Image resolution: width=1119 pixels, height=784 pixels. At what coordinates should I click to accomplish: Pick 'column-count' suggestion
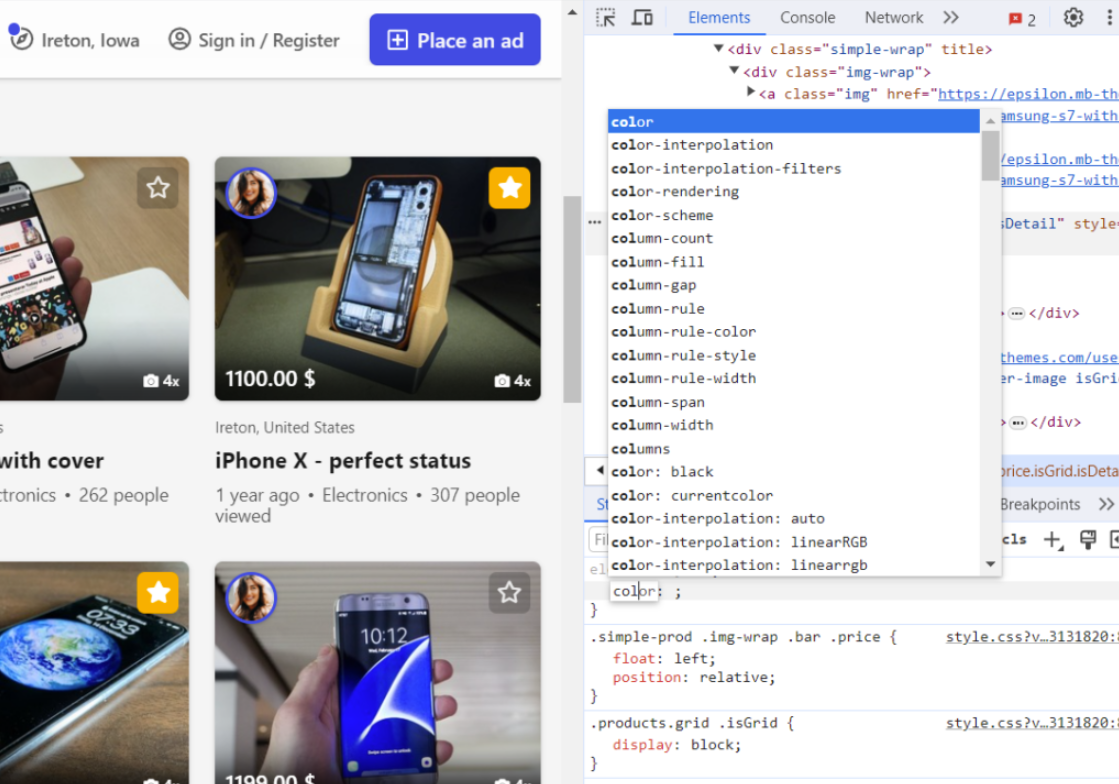point(794,238)
